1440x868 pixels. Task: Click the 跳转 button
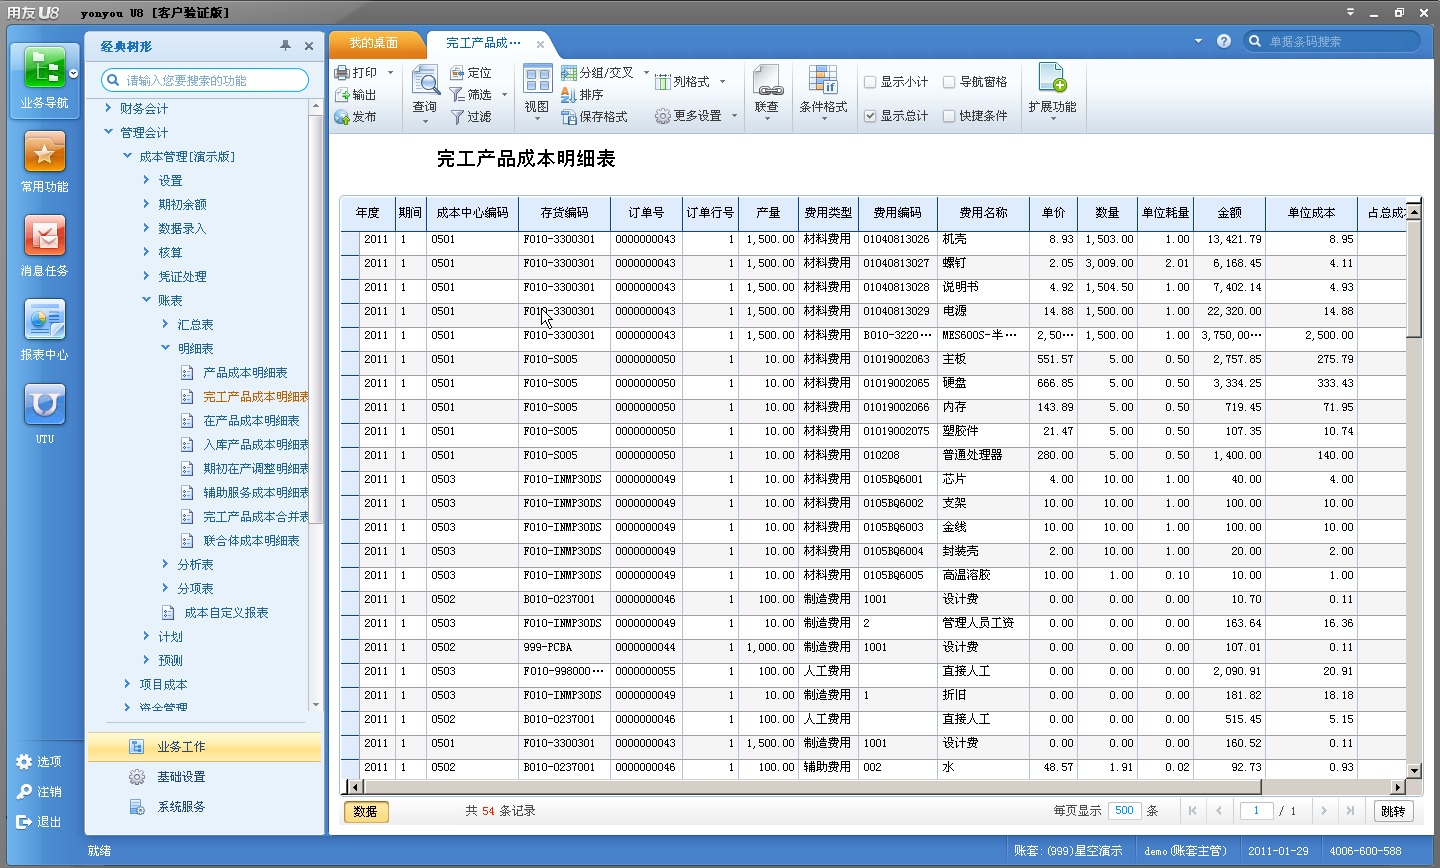[1393, 811]
